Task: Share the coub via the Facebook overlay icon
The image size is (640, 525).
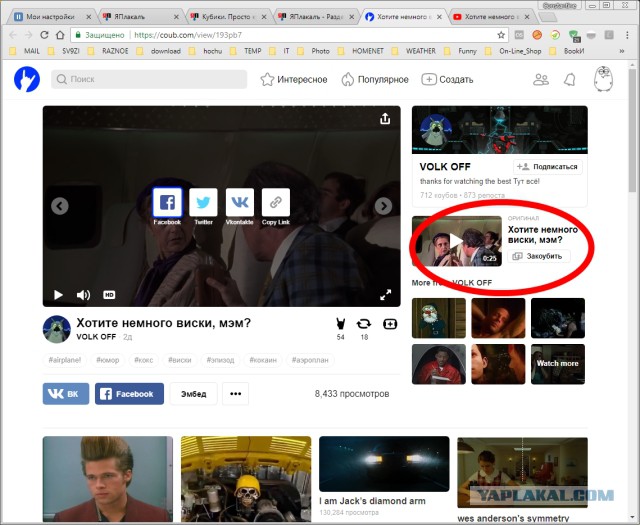Action: pyautogui.click(x=167, y=202)
